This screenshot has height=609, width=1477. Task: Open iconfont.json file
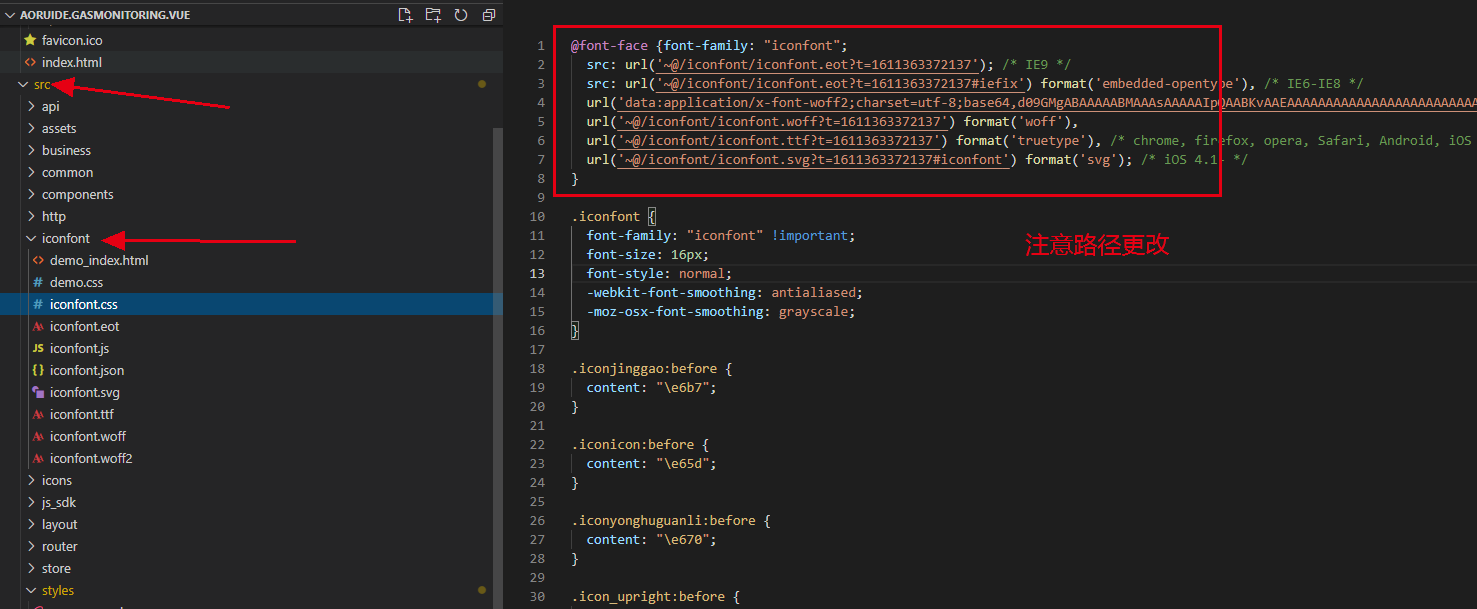coord(87,370)
